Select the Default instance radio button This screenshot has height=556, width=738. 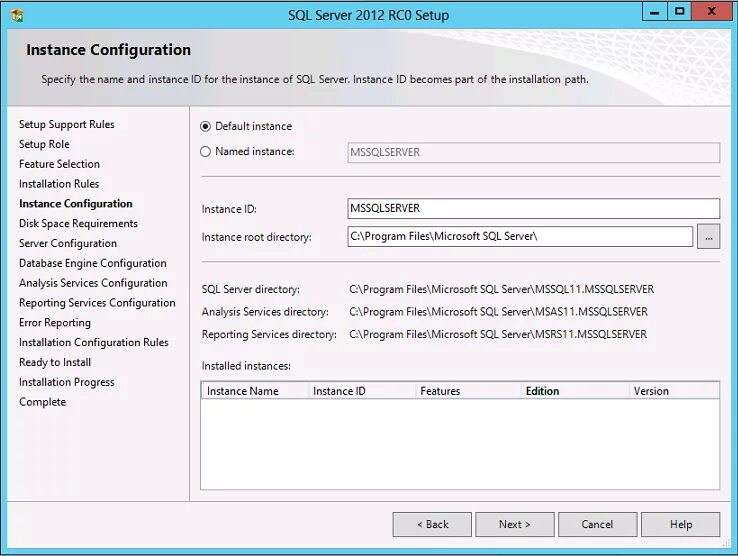pos(205,126)
